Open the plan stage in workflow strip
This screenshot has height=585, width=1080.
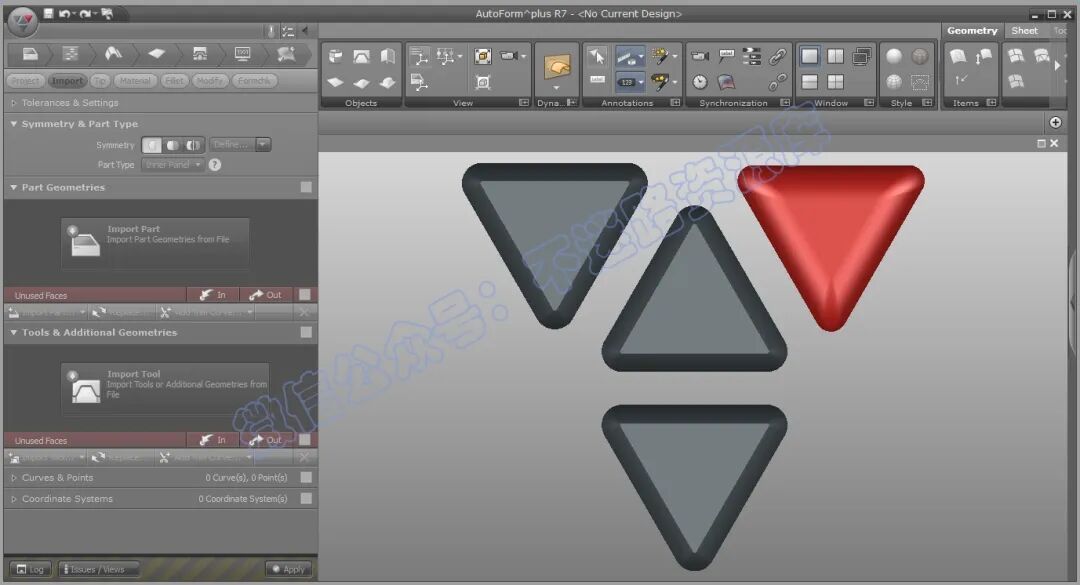[70, 54]
